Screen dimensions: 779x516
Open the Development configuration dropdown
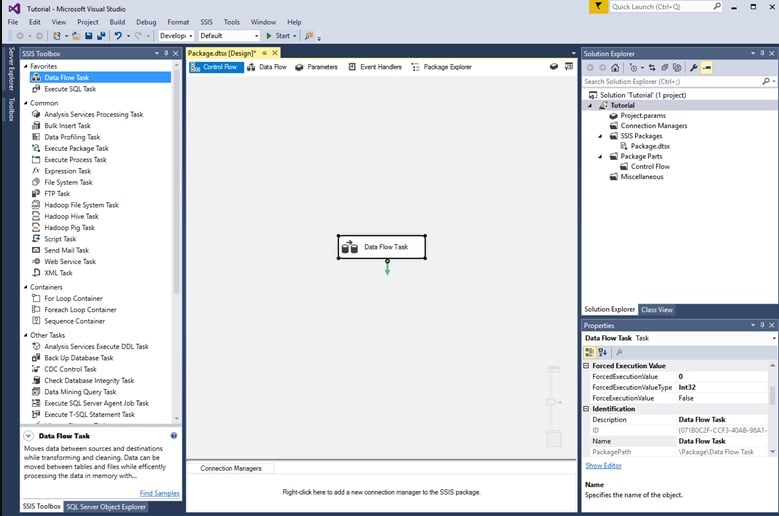point(176,36)
